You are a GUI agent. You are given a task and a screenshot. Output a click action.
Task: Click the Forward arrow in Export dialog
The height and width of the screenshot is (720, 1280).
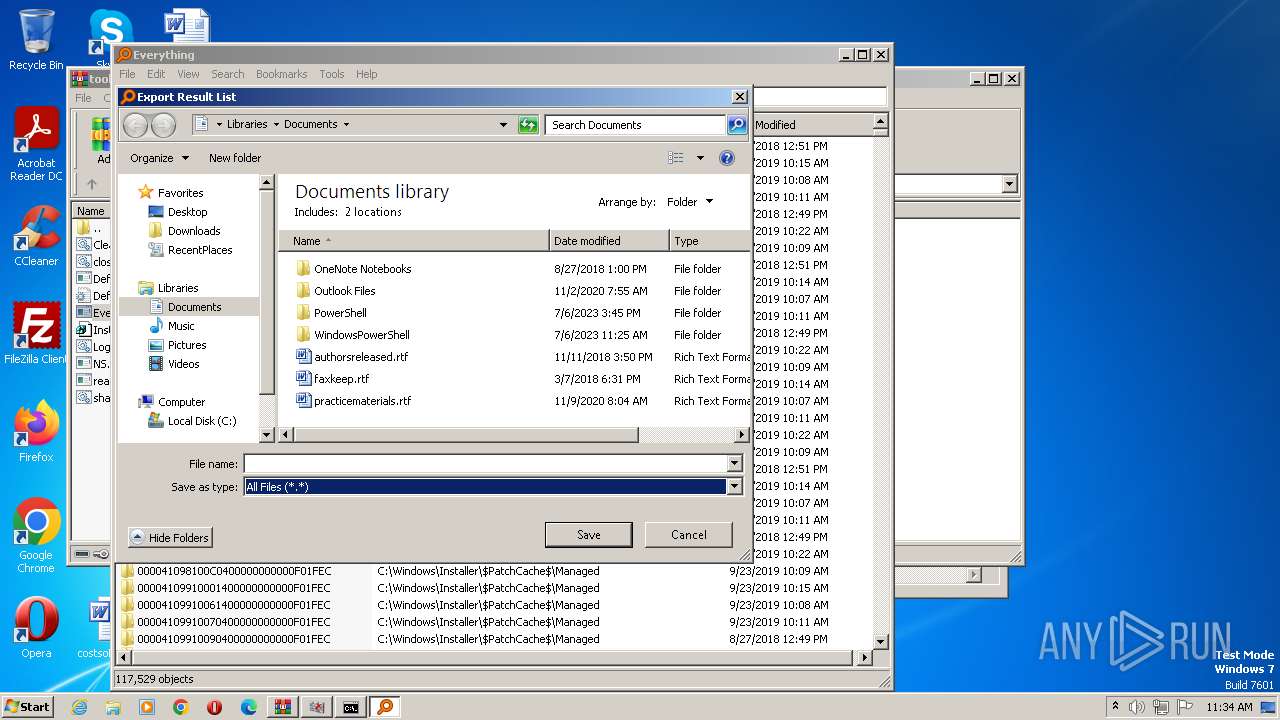163,125
